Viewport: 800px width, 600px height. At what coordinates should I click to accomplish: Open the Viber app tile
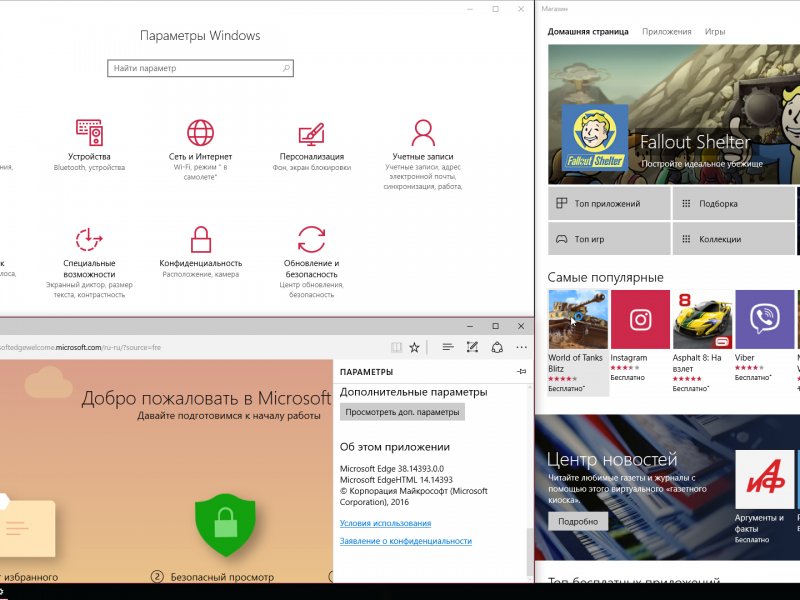pyautogui.click(x=764, y=336)
